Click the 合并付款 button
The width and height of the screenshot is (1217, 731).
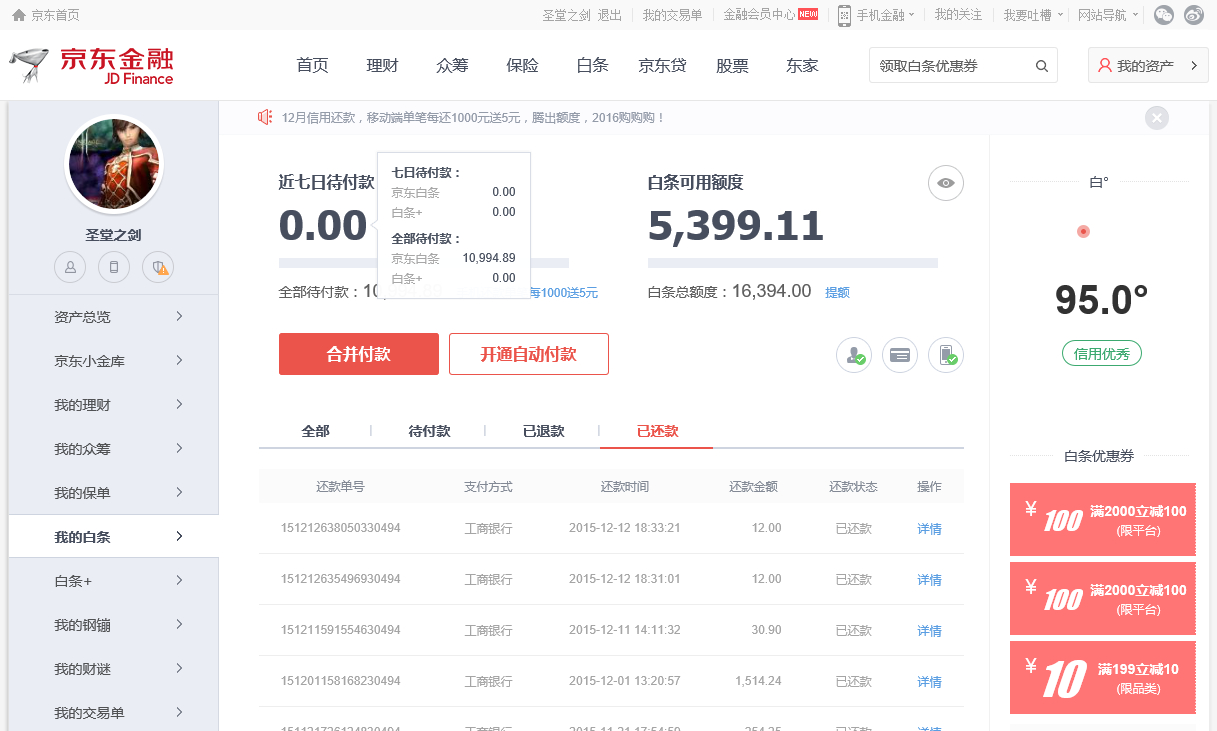tap(359, 354)
